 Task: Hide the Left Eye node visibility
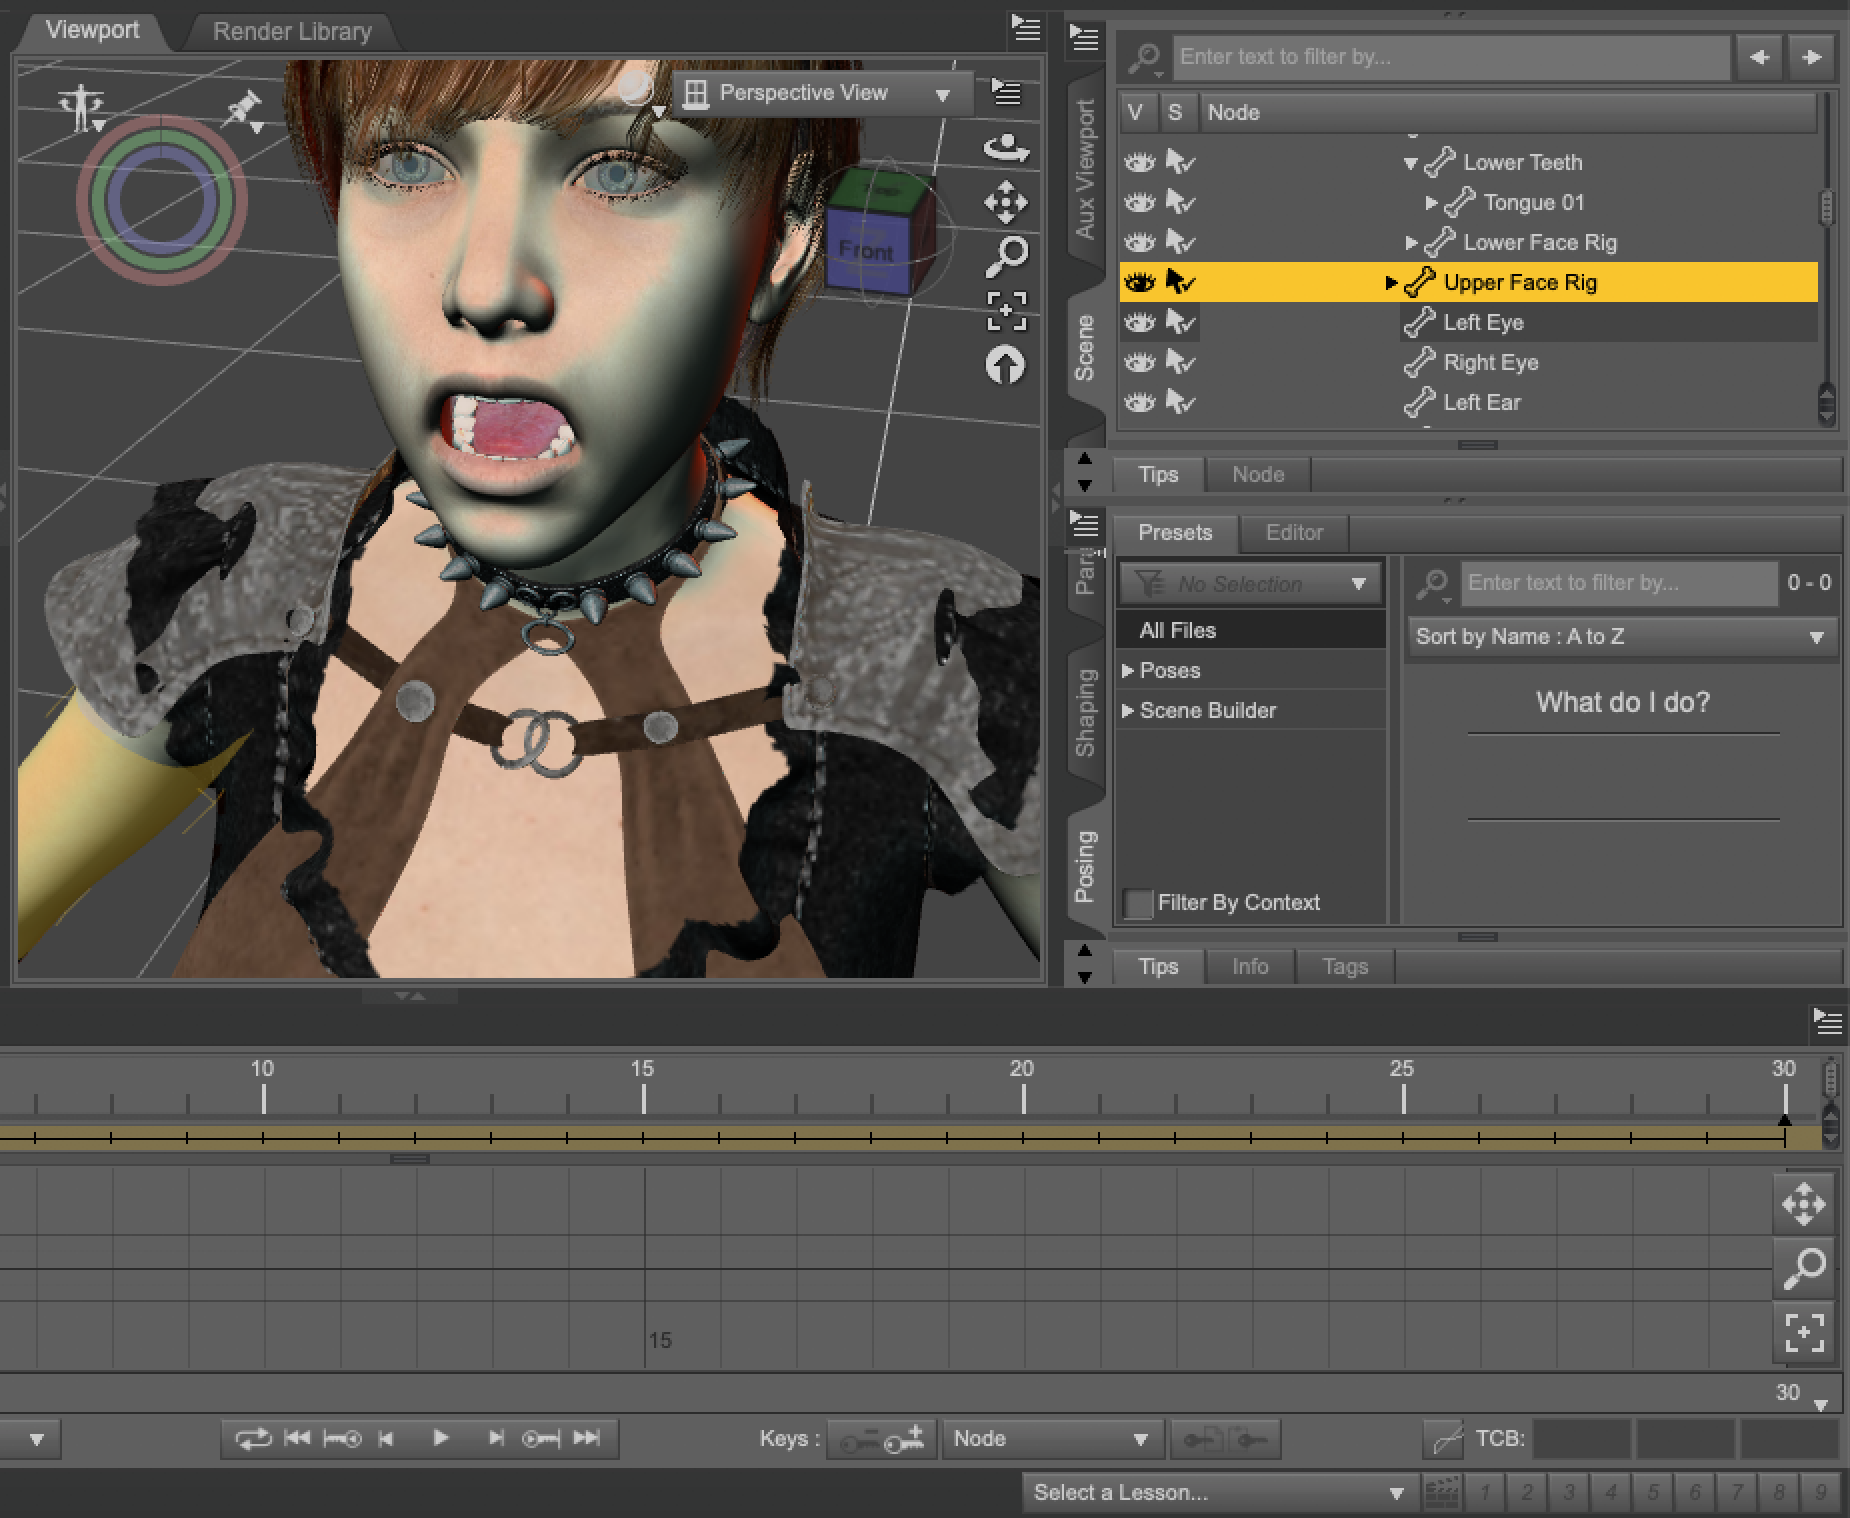coord(1139,323)
